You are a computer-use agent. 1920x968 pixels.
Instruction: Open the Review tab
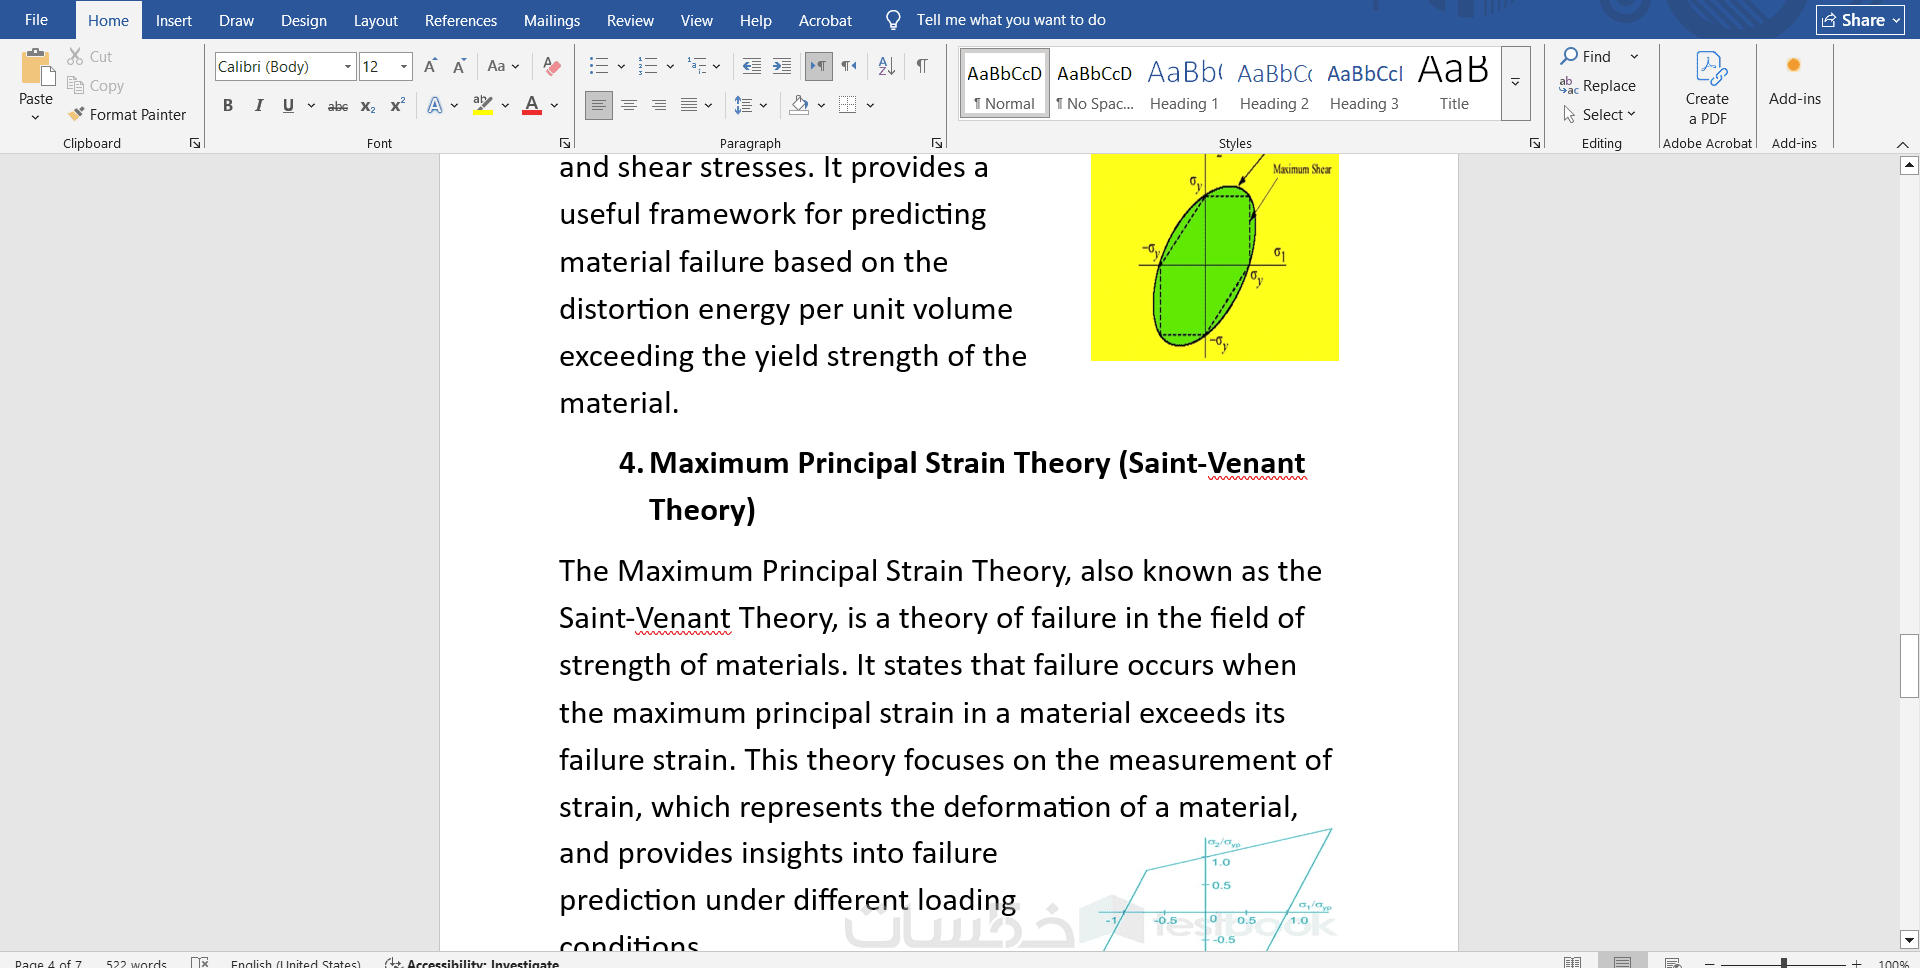pos(630,20)
